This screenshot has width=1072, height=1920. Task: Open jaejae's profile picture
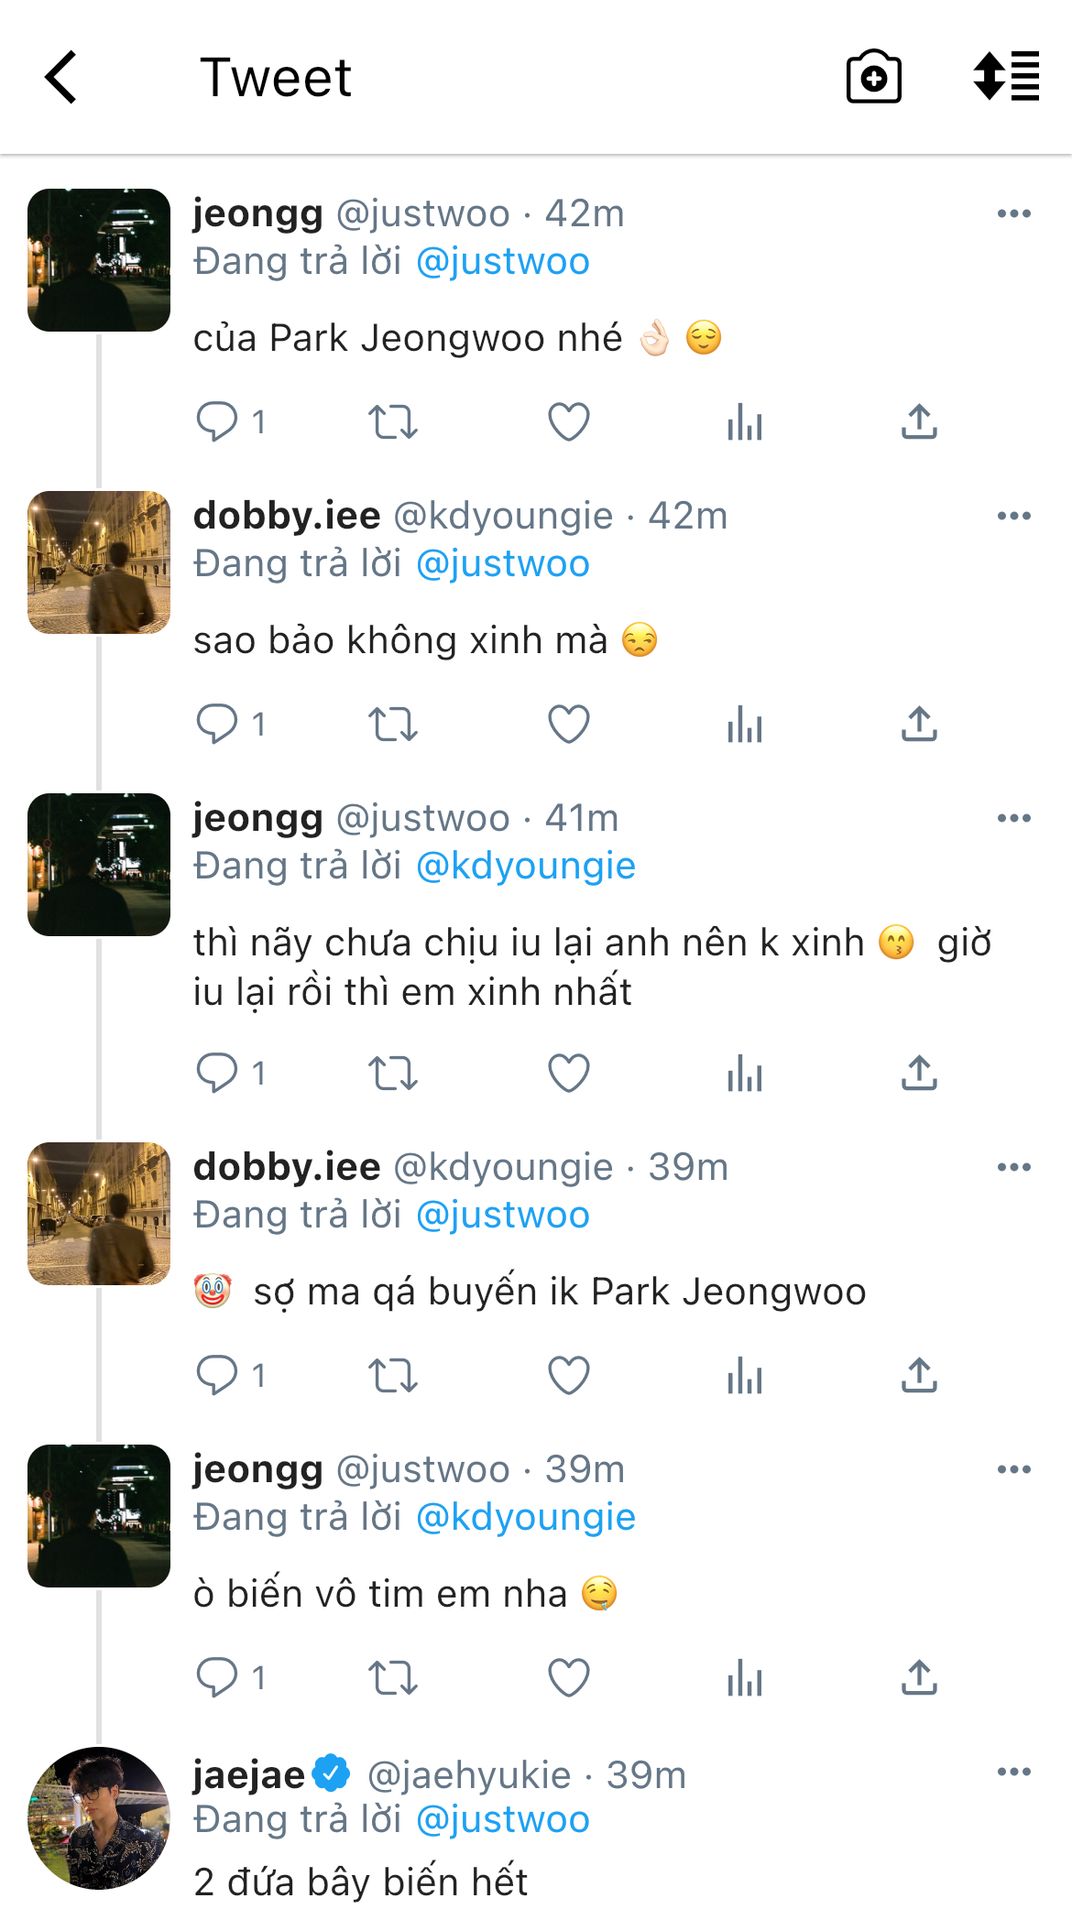99,1818
